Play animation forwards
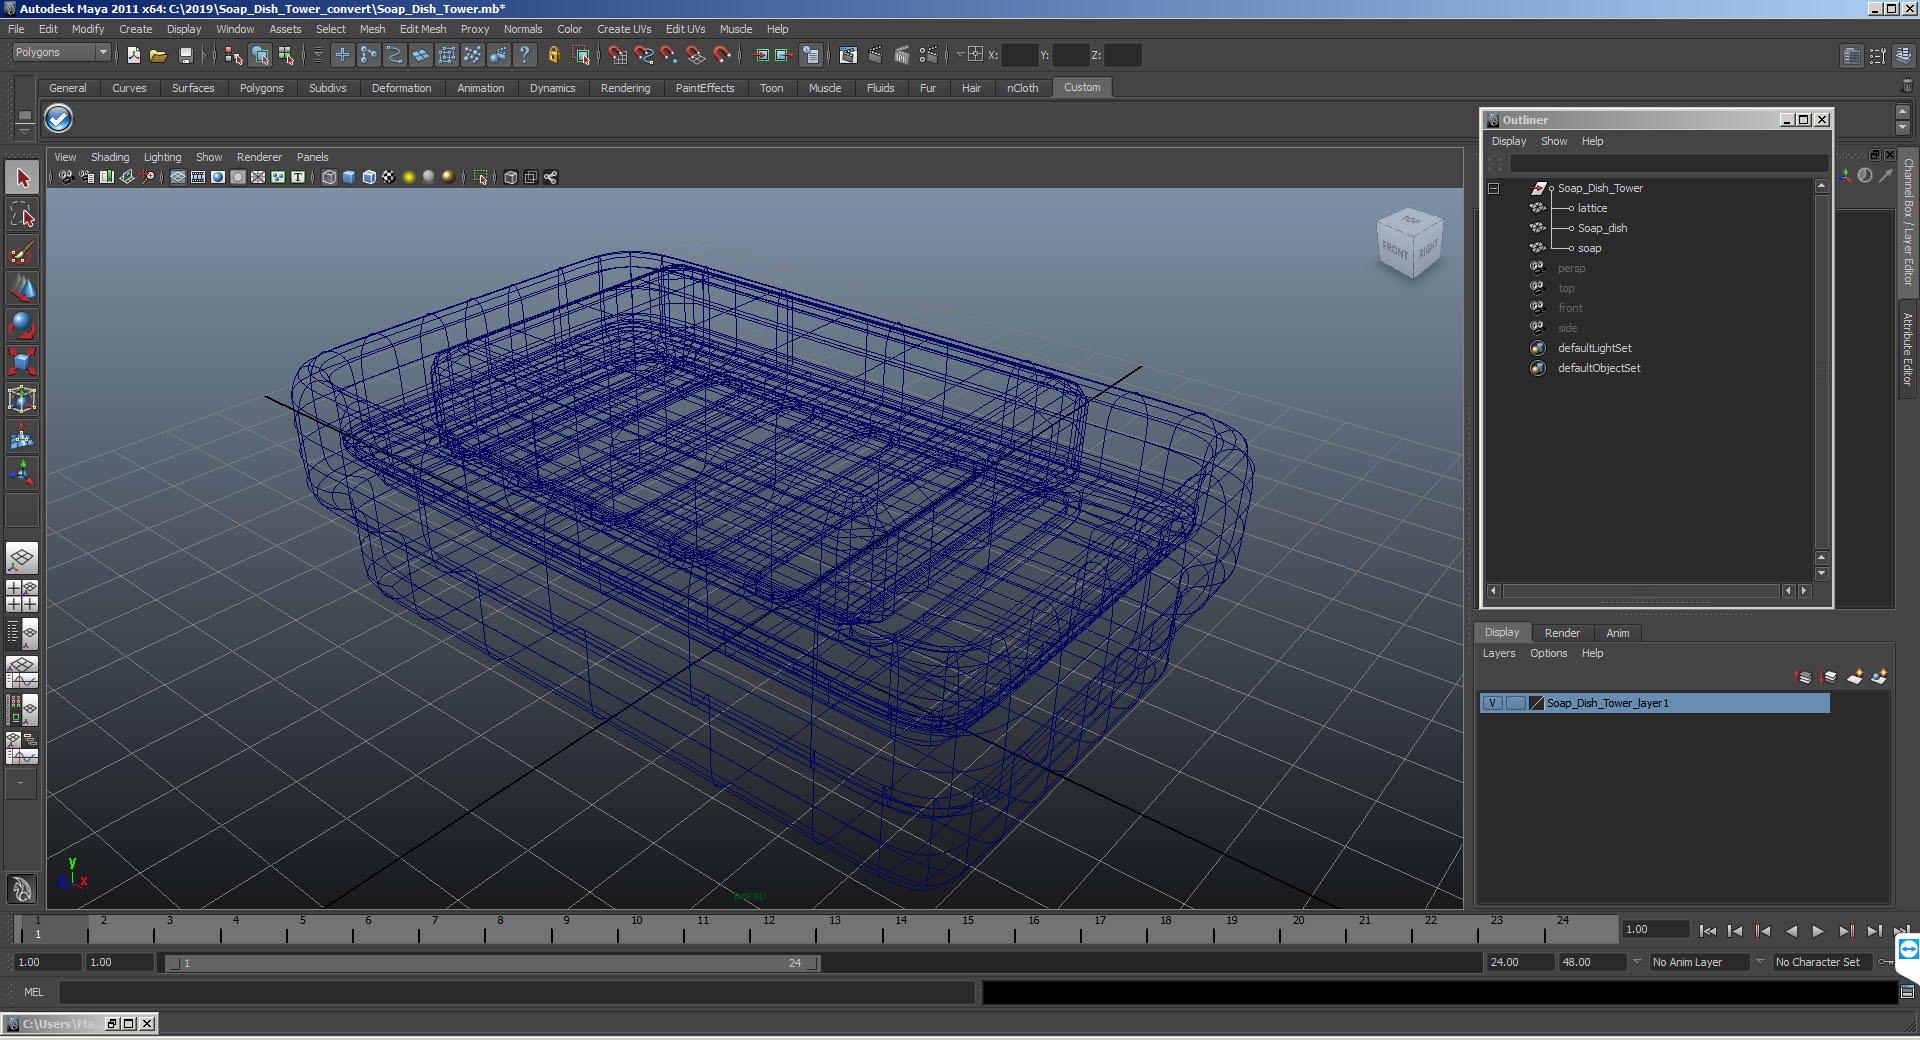 click(1818, 931)
